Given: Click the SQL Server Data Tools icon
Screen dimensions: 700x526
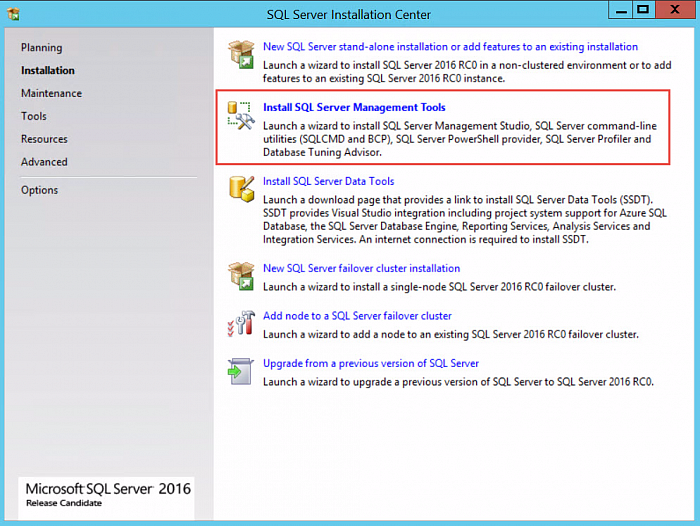Looking at the screenshot, I should tap(241, 188).
